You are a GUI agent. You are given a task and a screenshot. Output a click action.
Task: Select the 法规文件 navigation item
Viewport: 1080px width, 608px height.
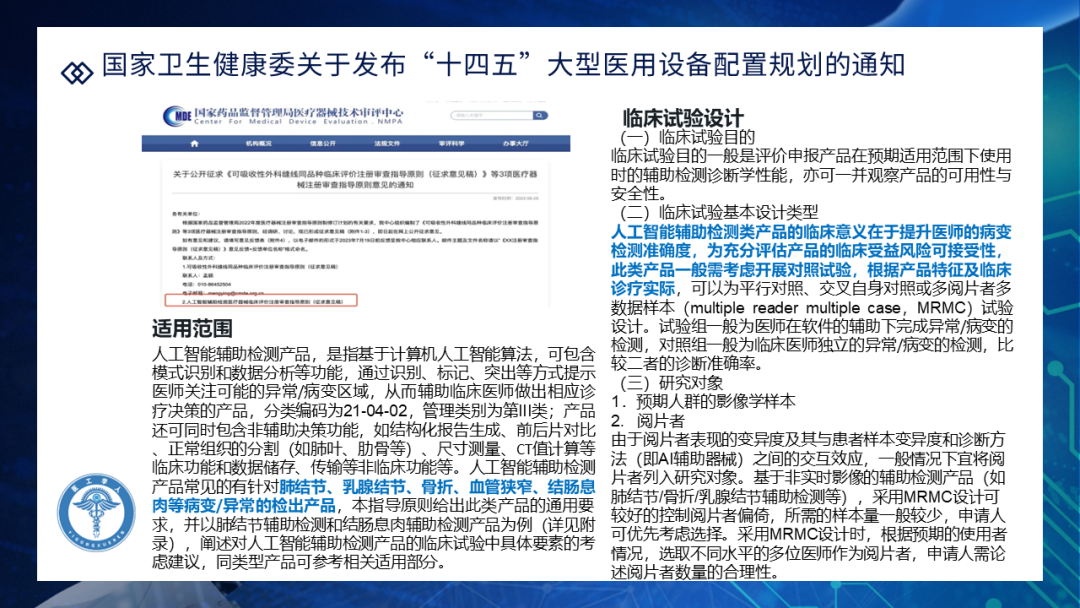click(x=387, y=143)
